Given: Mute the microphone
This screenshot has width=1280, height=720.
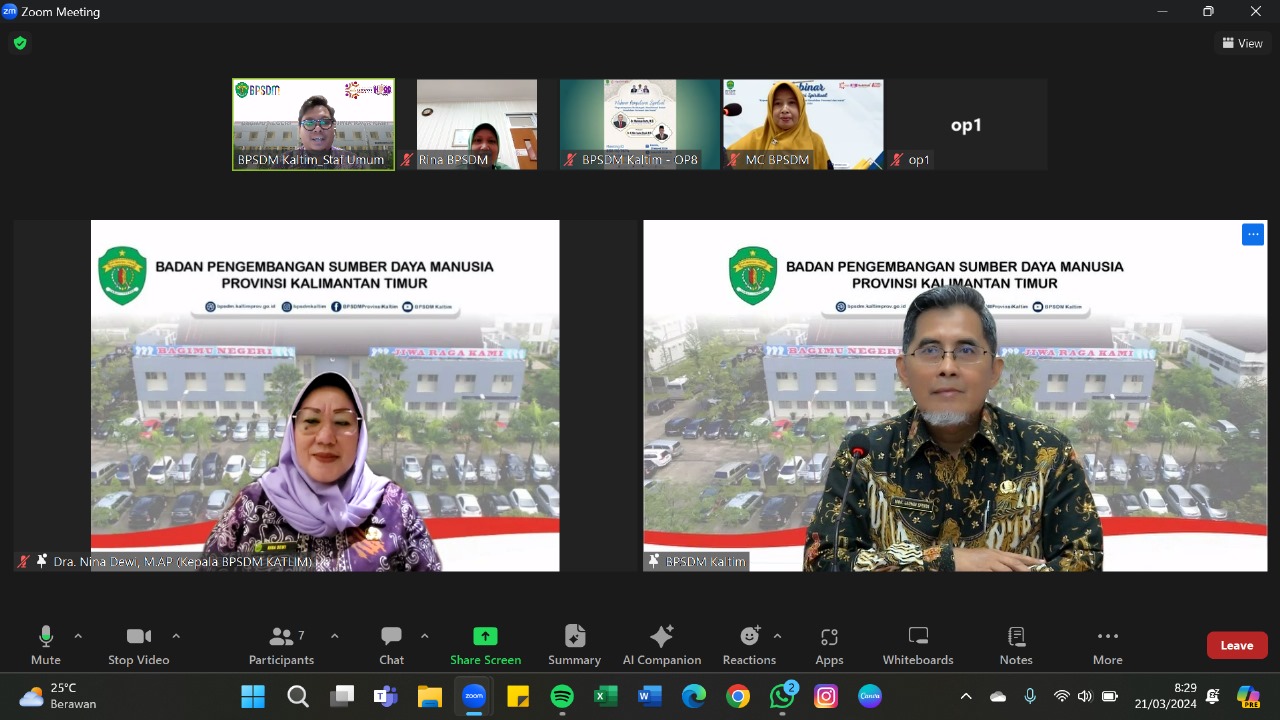Looking at the screenshot, I should click(45, 645).
